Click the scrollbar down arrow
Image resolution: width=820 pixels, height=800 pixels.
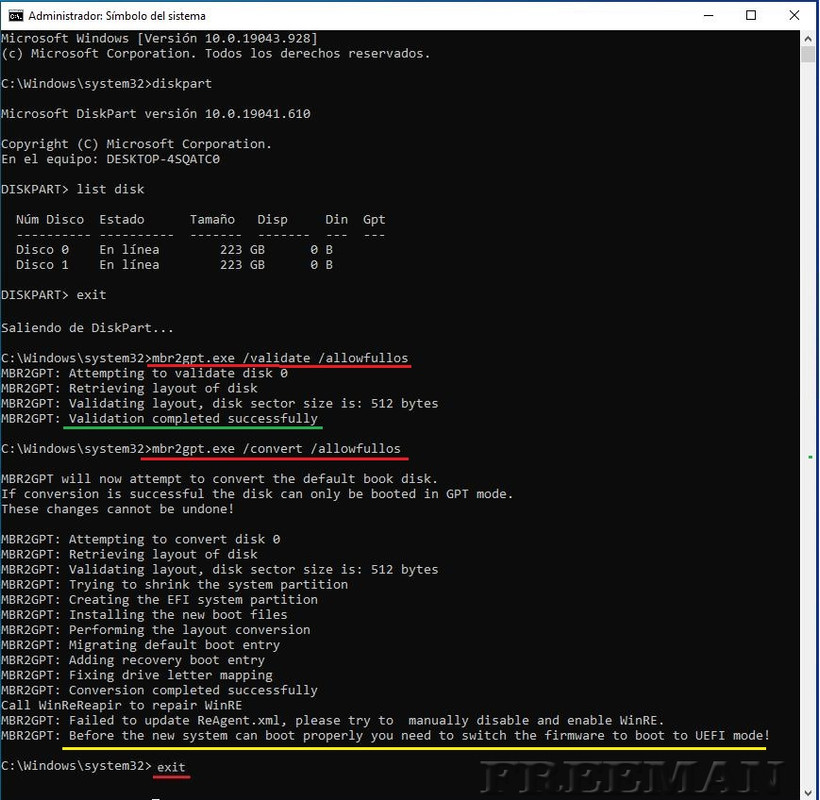[808, 792]
